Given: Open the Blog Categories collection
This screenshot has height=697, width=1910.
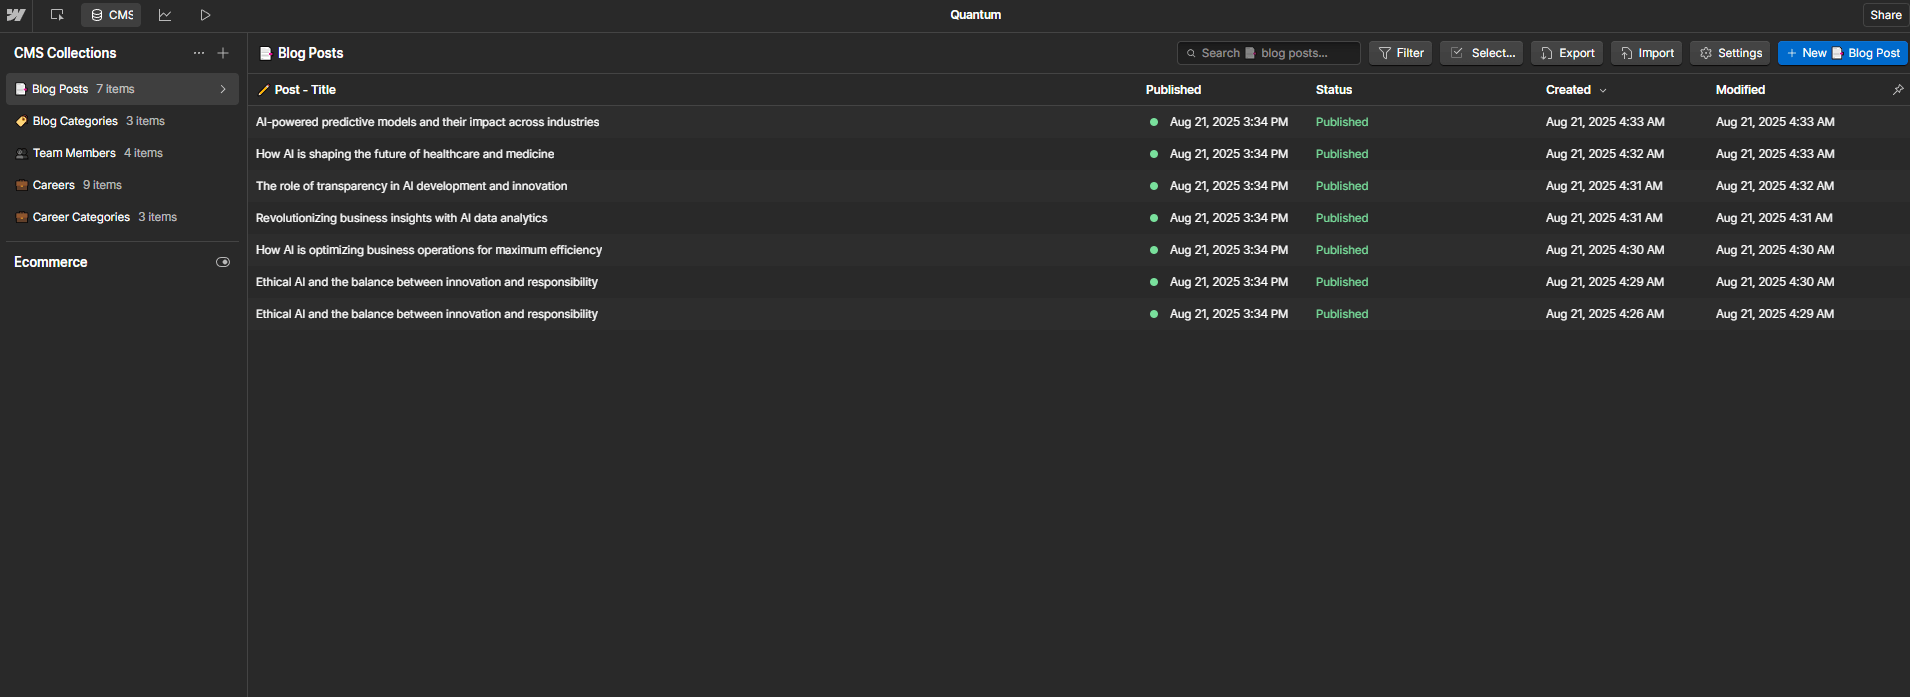Looking at the screenshot, I should pyautogui.click(x=122, y=121).
